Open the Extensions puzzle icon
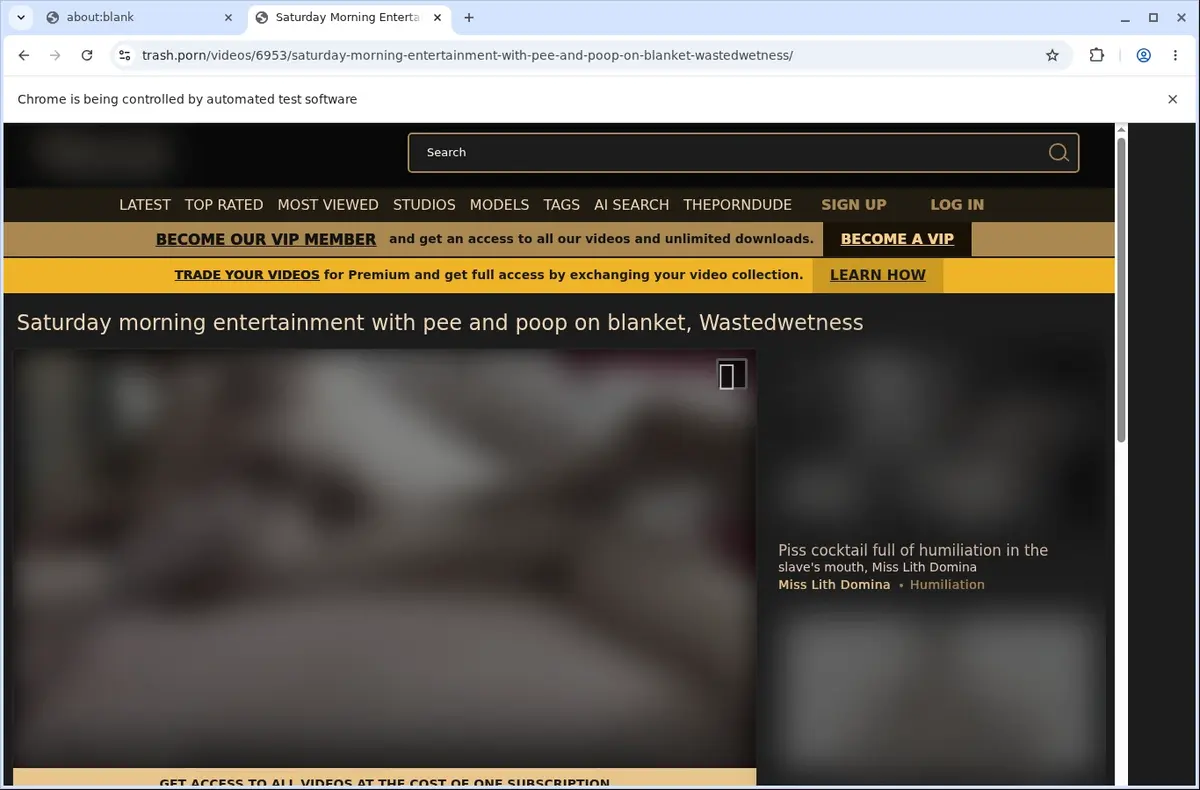This screenshot has width=1200, height=790. tap(1097, 56)
